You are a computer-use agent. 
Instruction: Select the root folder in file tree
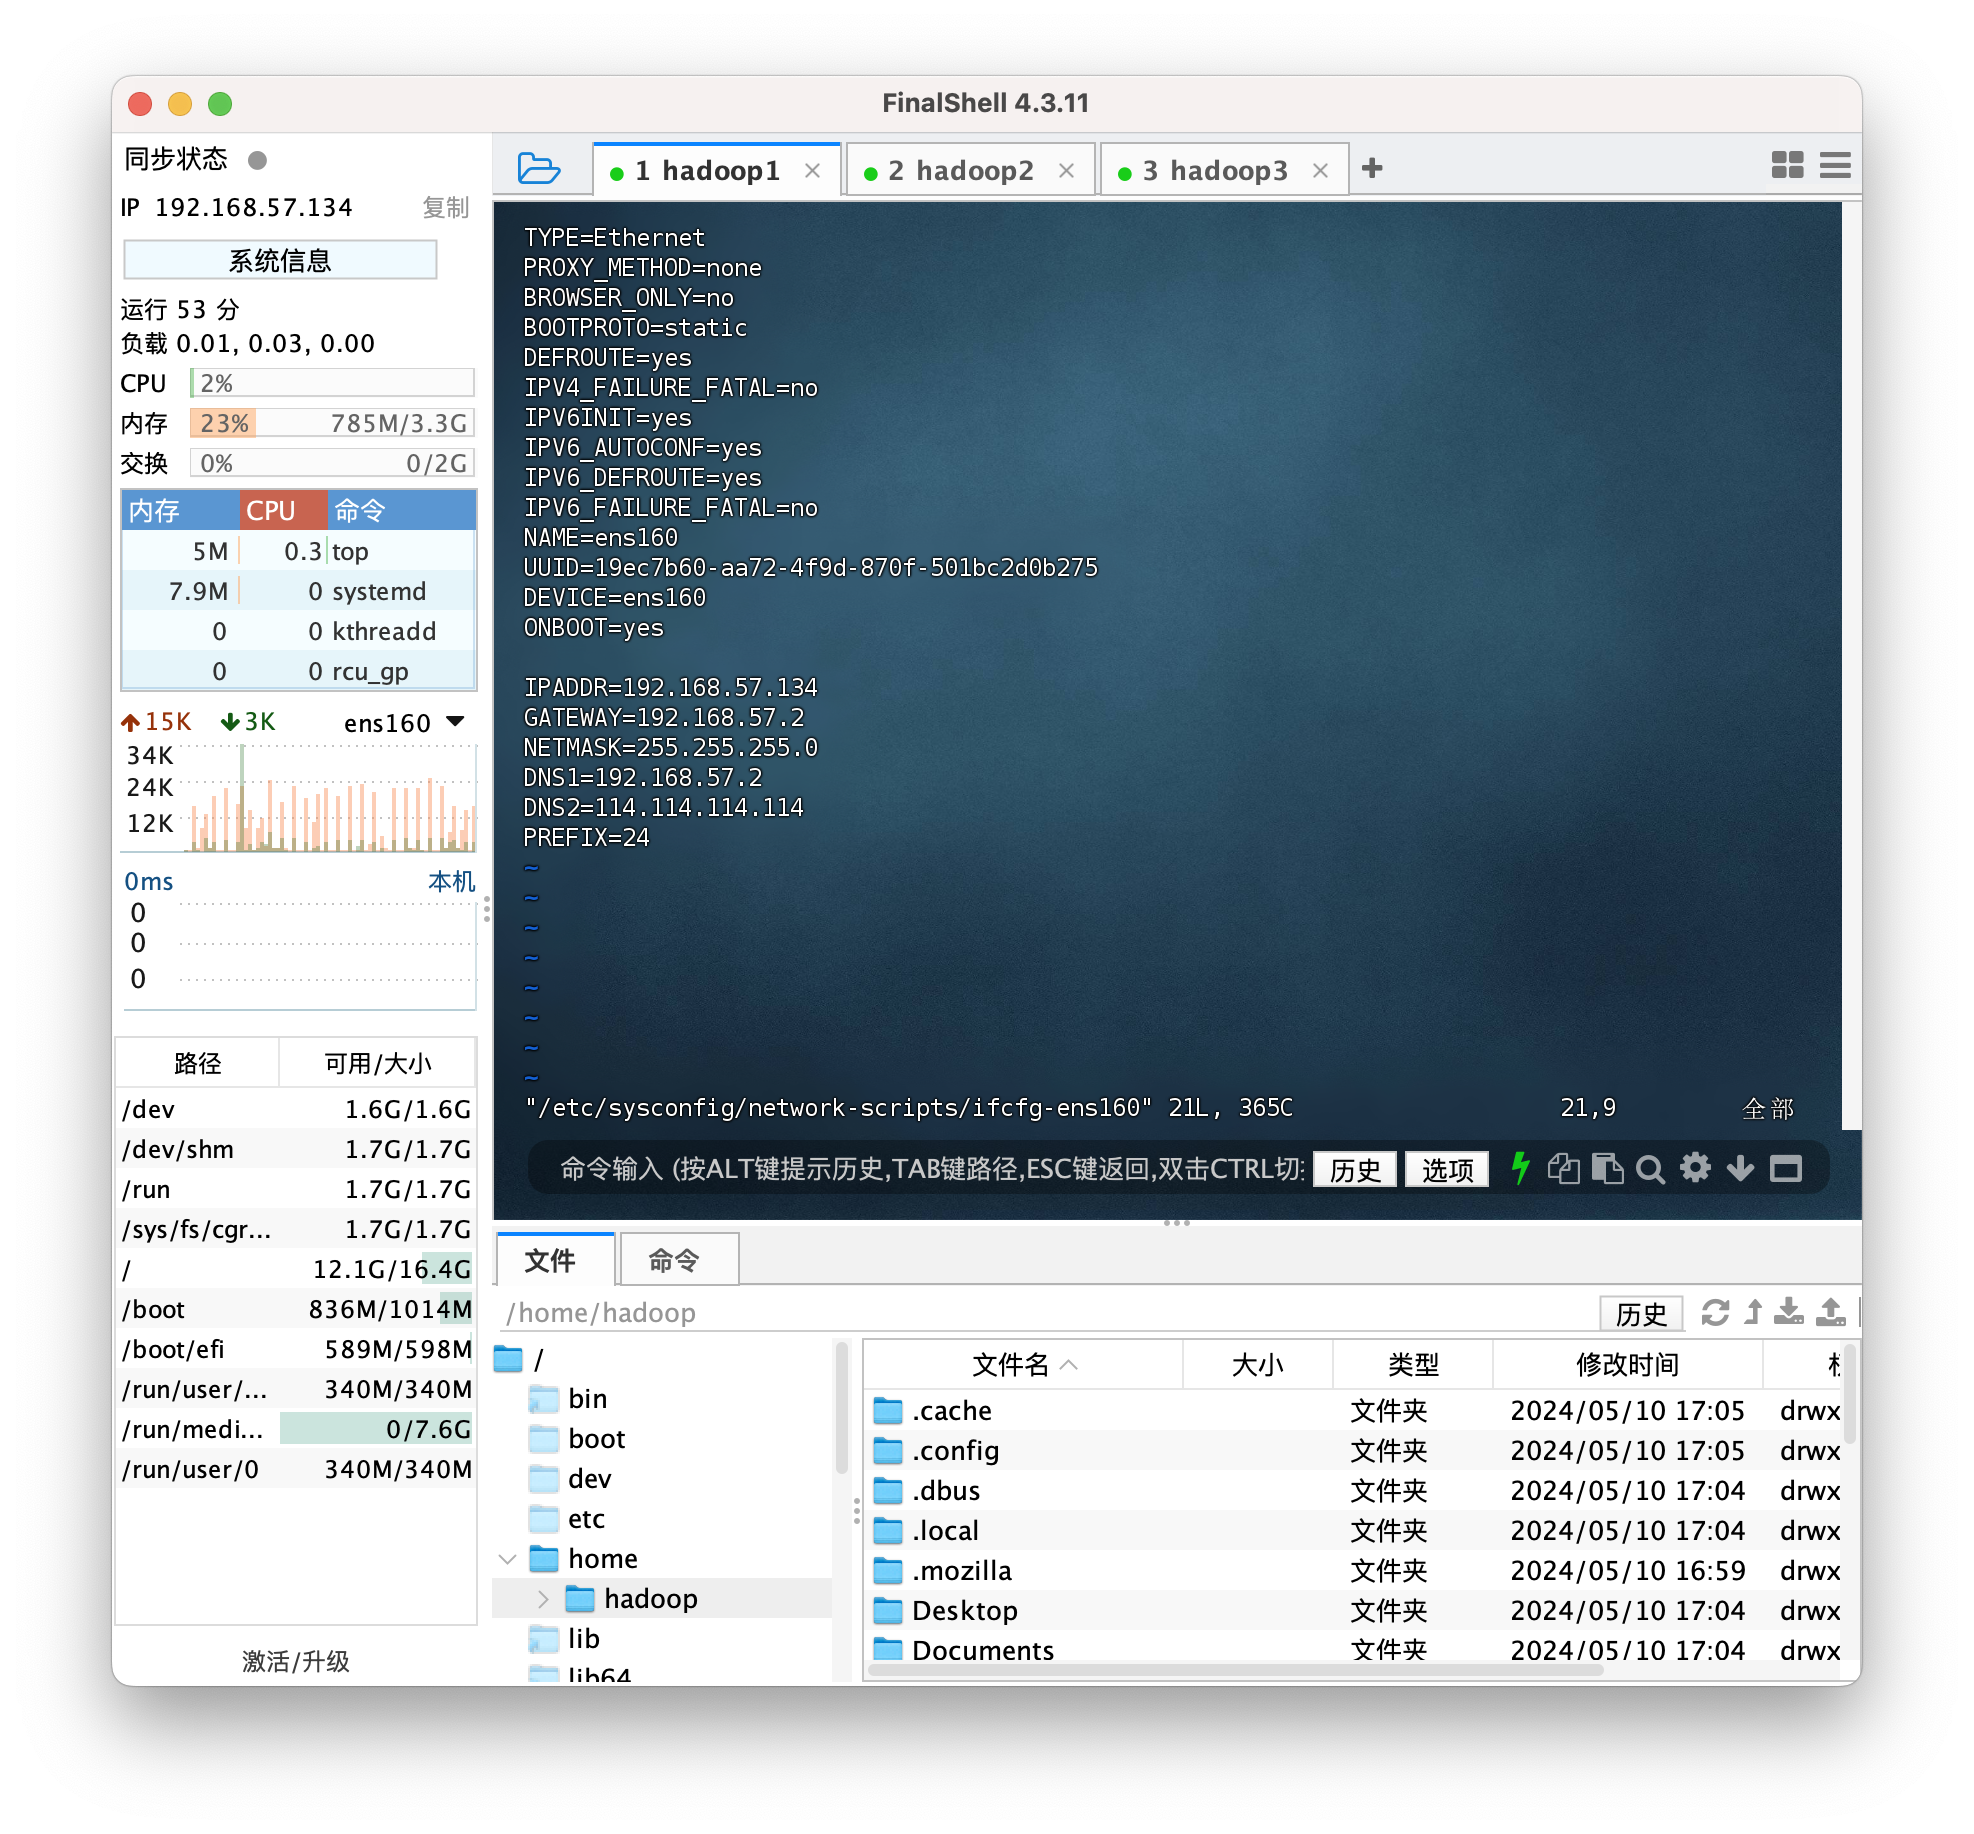522,1359
